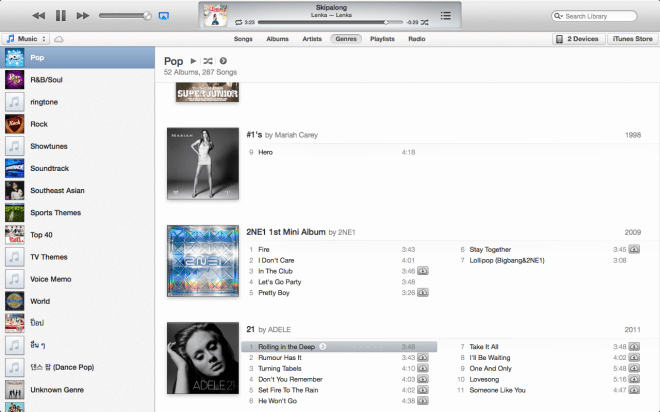The width and height of the screenshot is (660, 412).
Task: Click the Search Library field
Action: tap(598, 16)
